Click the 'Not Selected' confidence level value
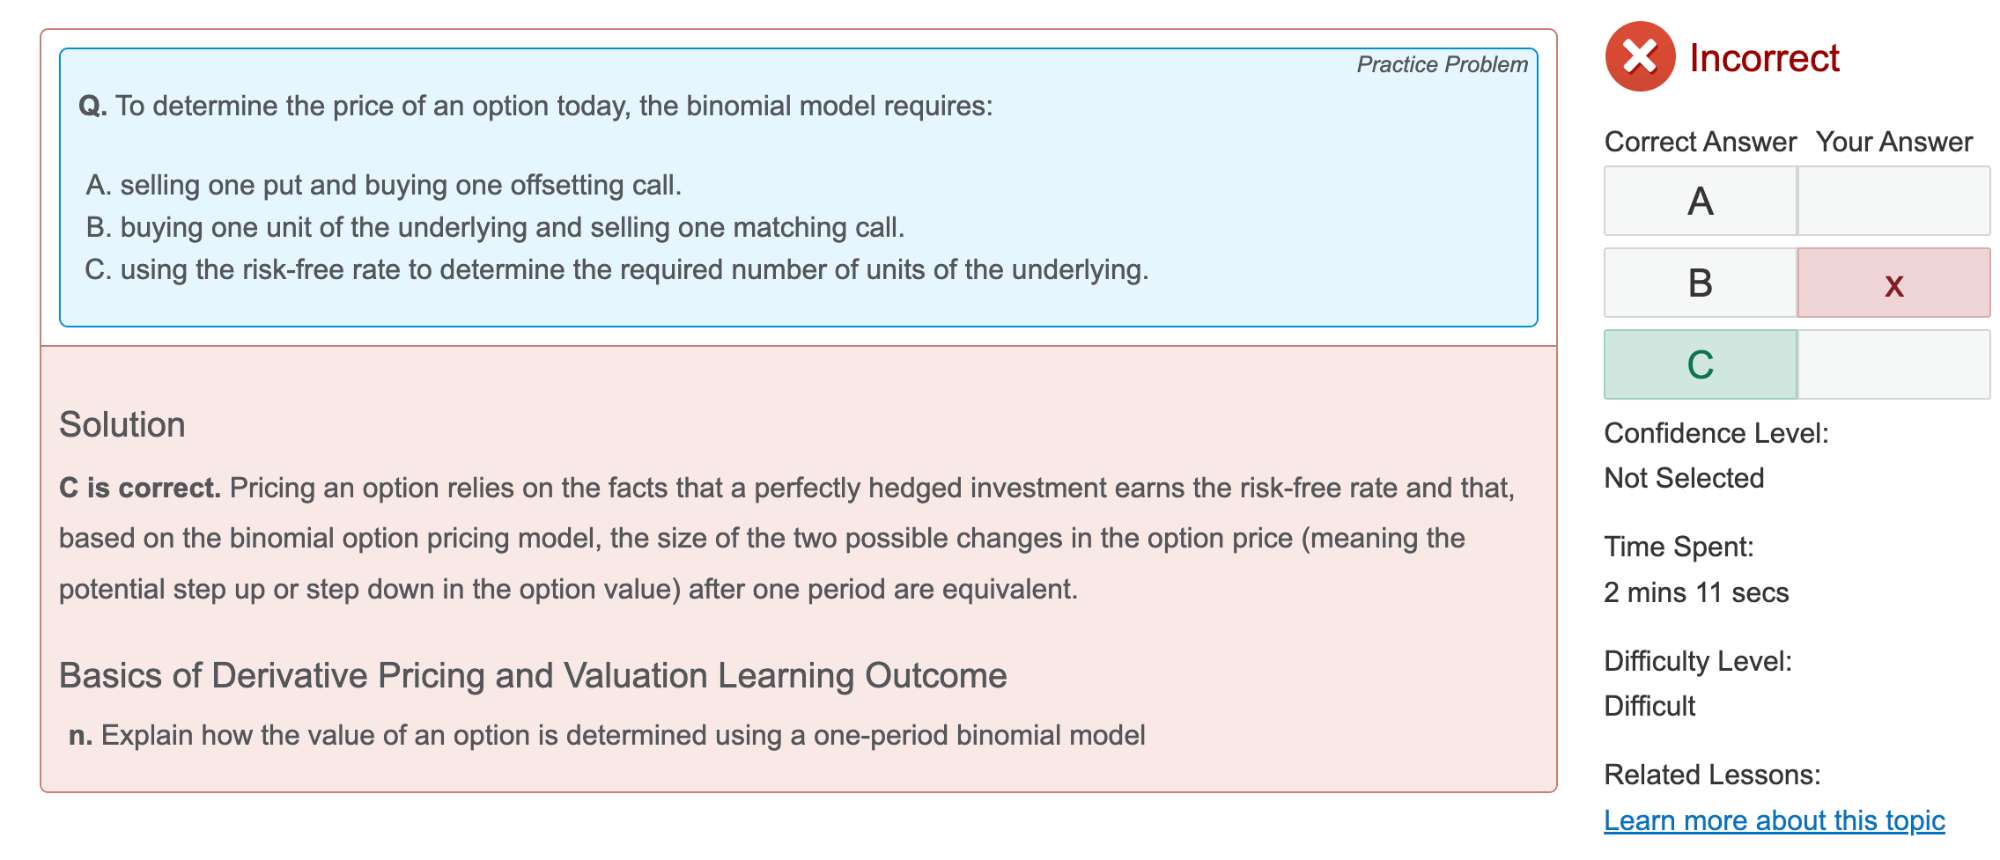Viewport: 2000px width, 860px height. tap(1684, 478)
